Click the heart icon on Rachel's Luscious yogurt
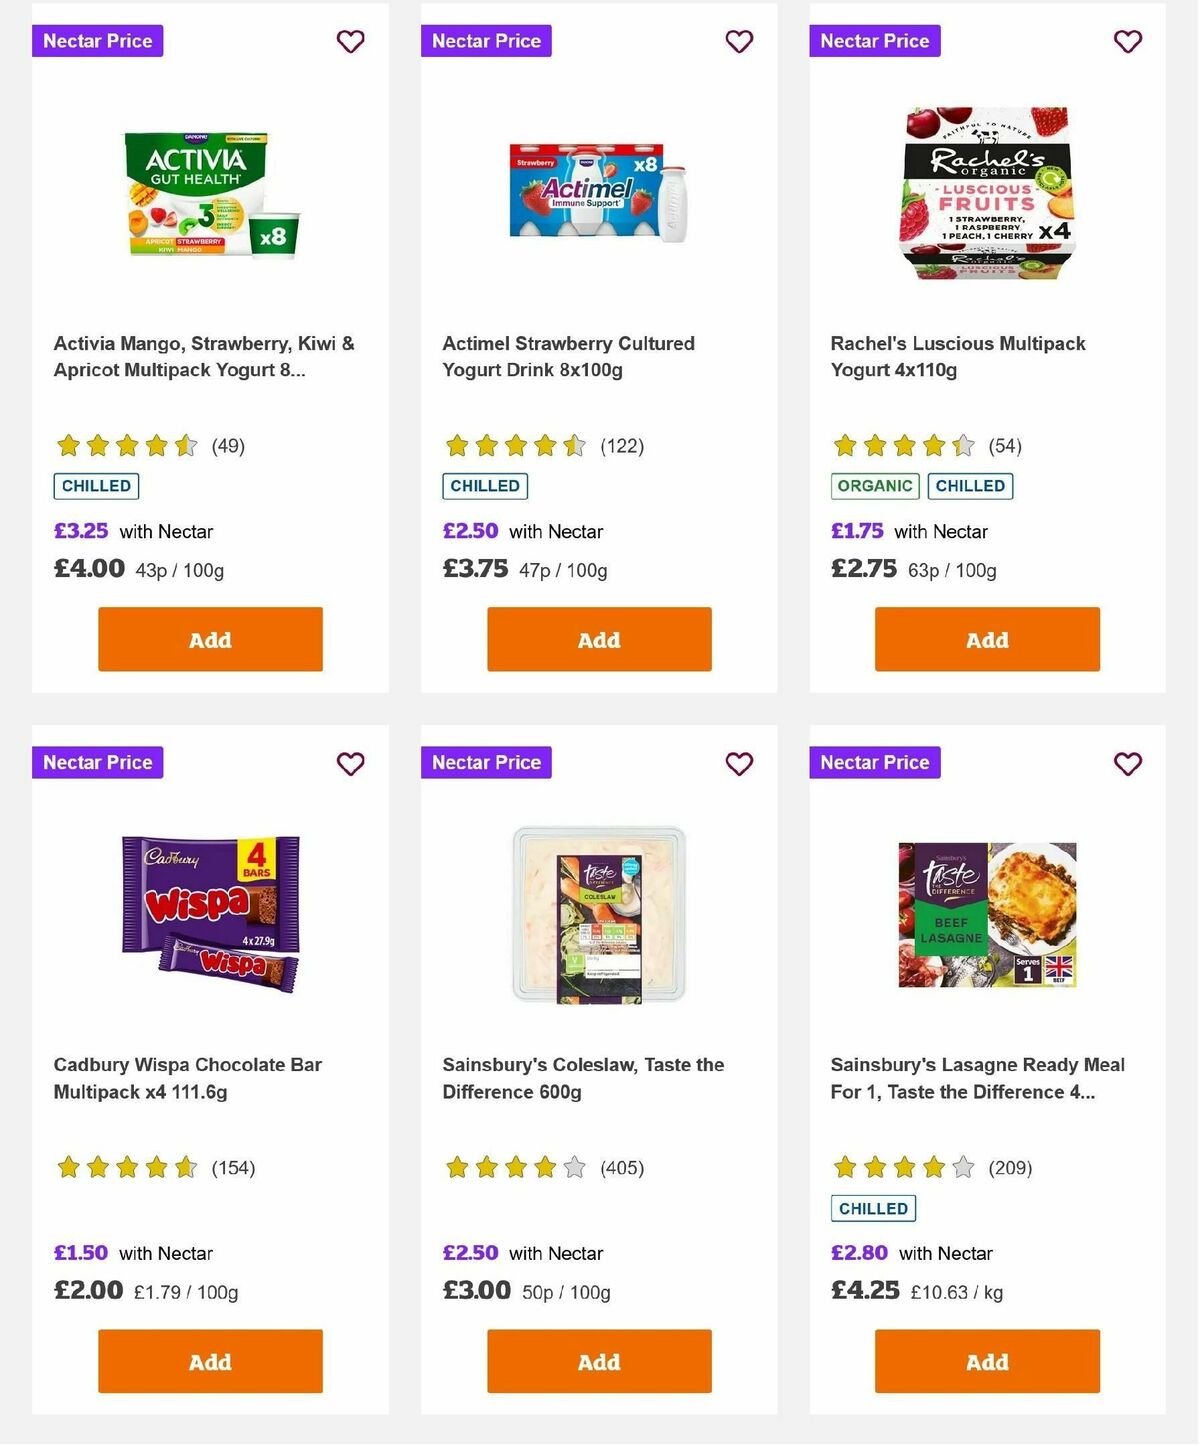This screenshot has height=1446, width=1200. (1128, 41)
